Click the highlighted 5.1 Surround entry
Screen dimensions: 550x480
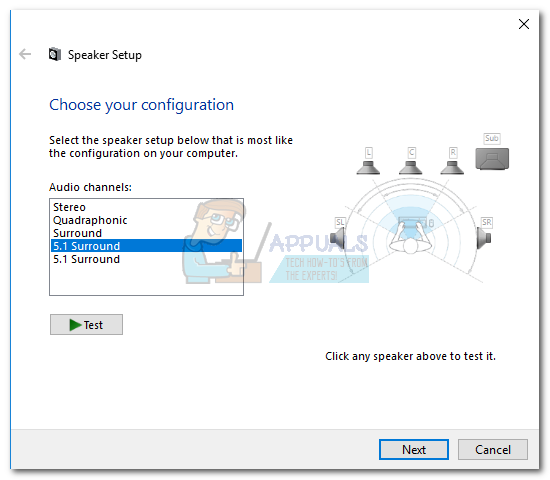[x=146, y=246]
